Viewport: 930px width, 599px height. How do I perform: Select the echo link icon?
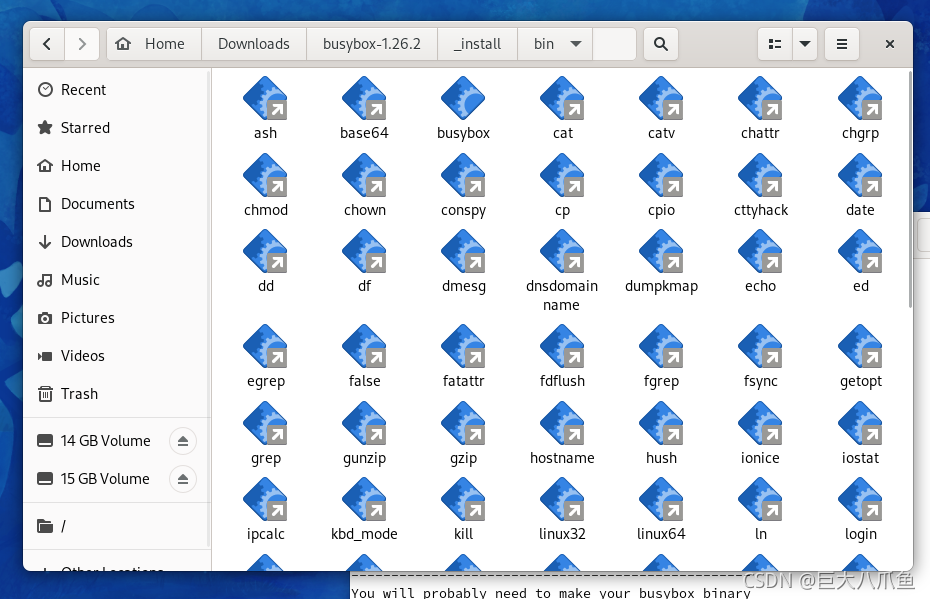pos(760,251)
